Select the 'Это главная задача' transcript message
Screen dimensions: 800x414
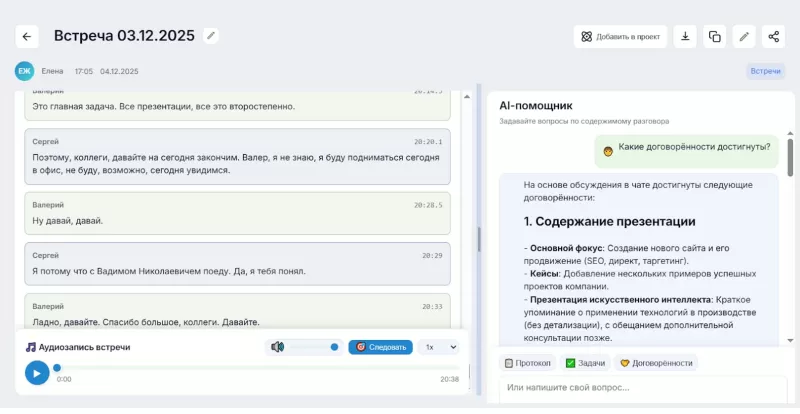point(237,106)
